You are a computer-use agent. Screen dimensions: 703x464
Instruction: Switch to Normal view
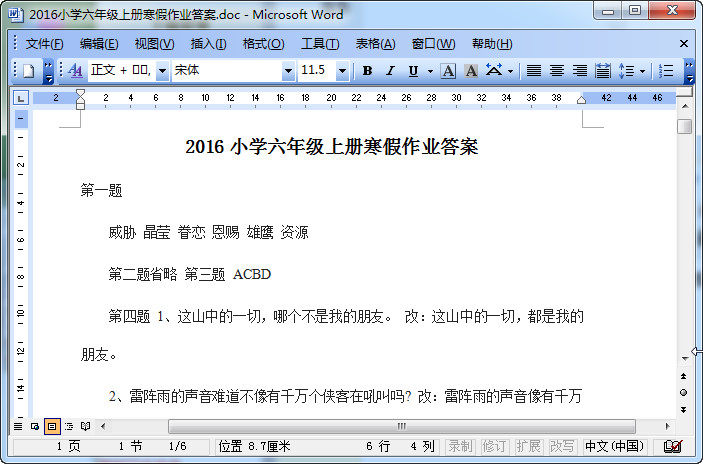click(18, 426)
